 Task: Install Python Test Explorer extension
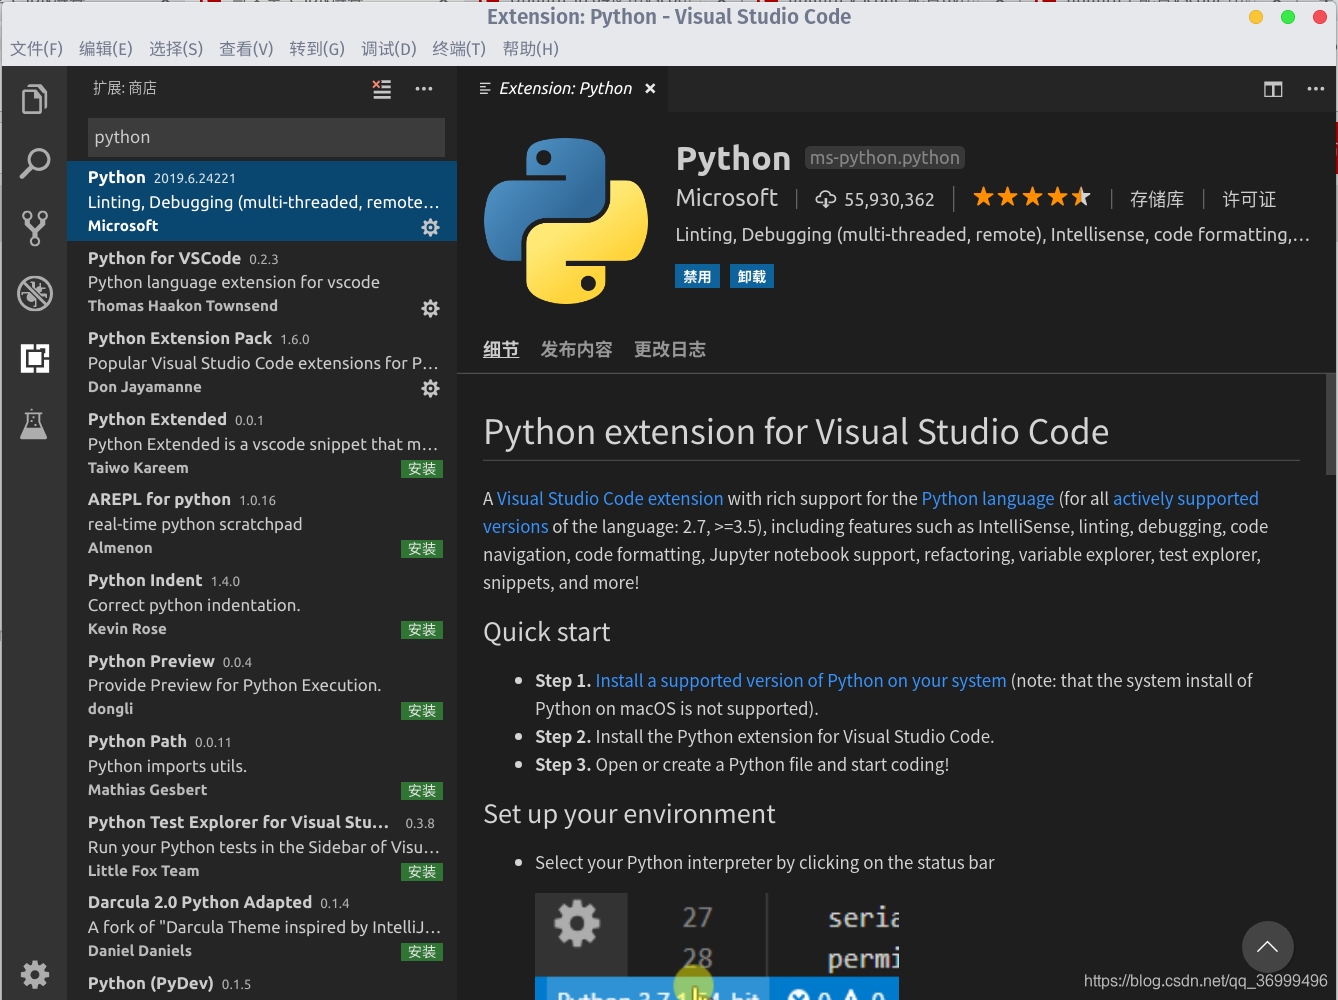(x=422, y=872)
